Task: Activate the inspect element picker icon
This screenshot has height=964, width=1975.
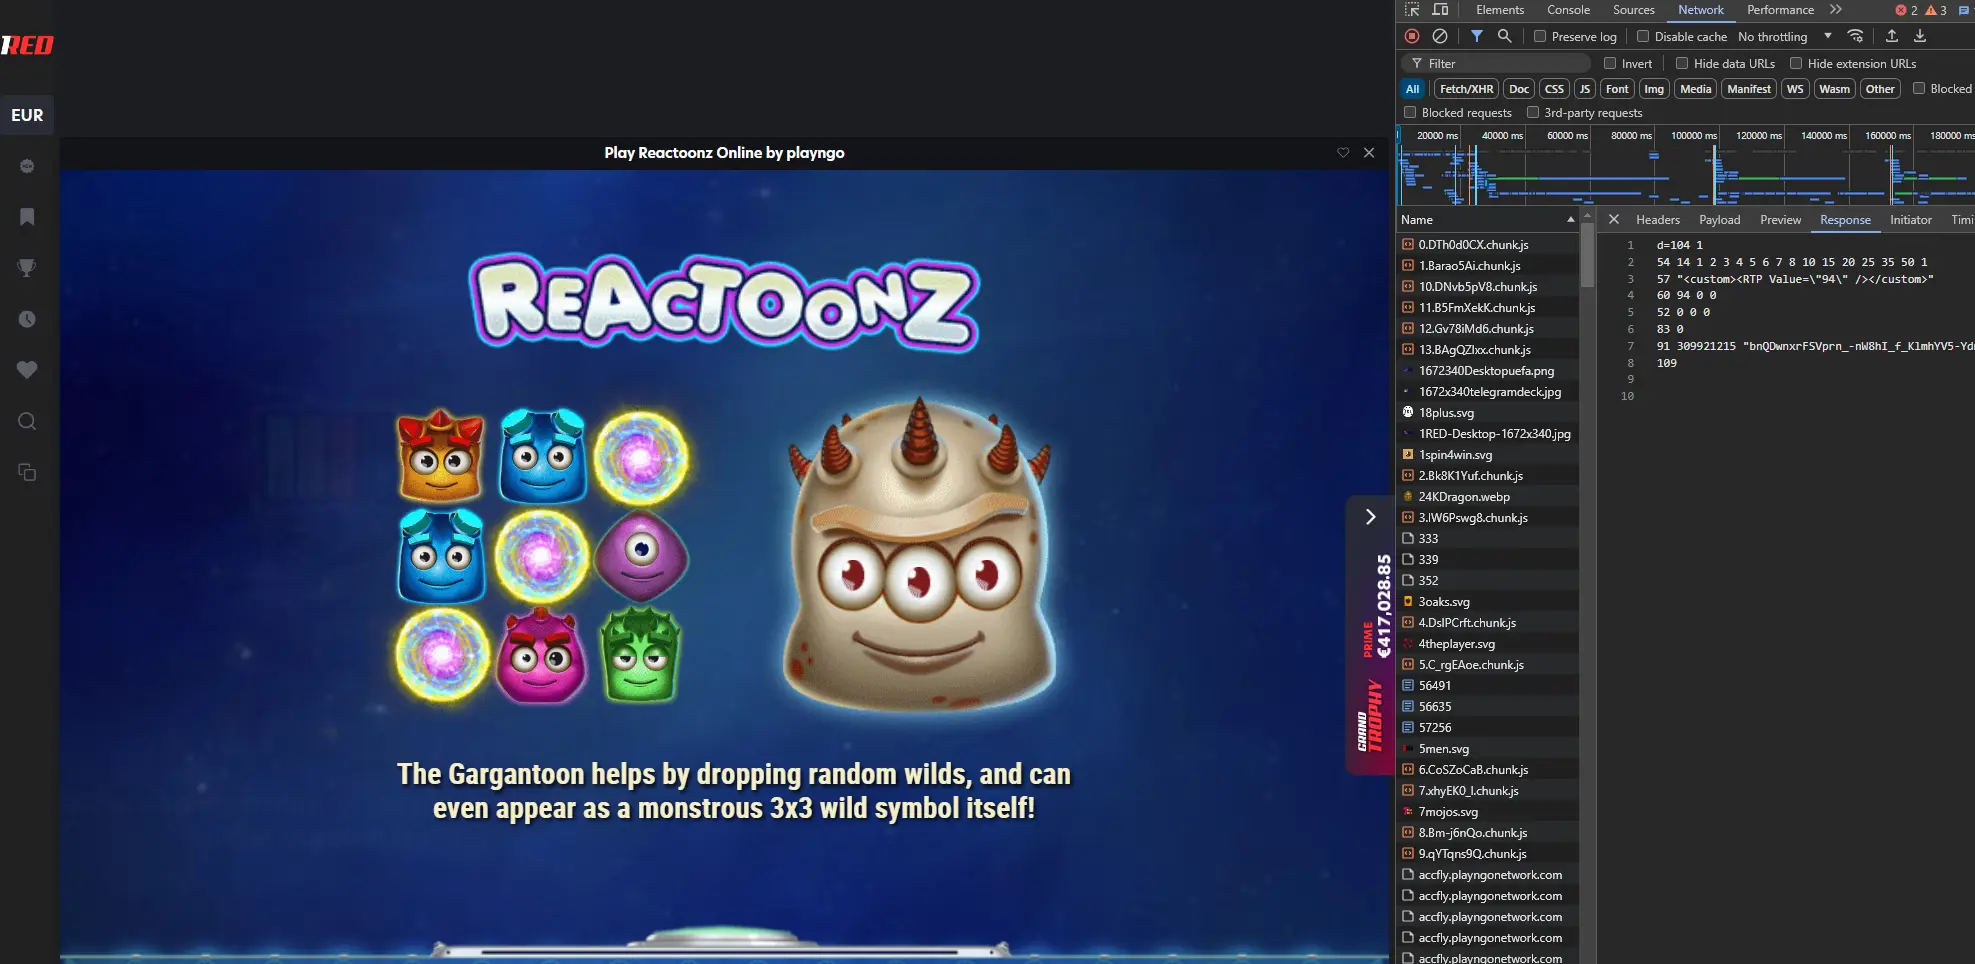Action: (x=1412, y=10)
